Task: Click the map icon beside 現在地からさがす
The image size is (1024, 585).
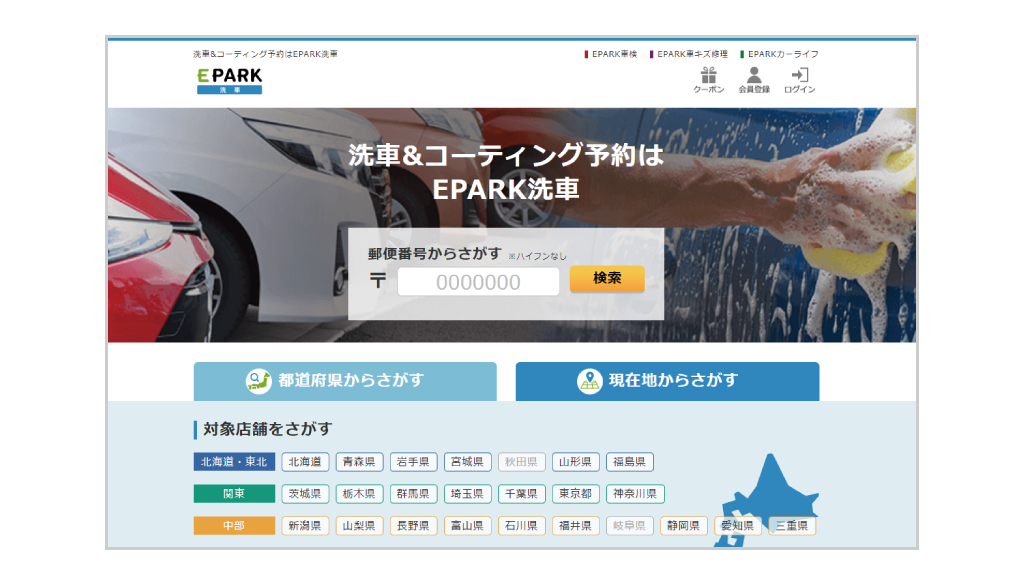Action: [588, 381]
